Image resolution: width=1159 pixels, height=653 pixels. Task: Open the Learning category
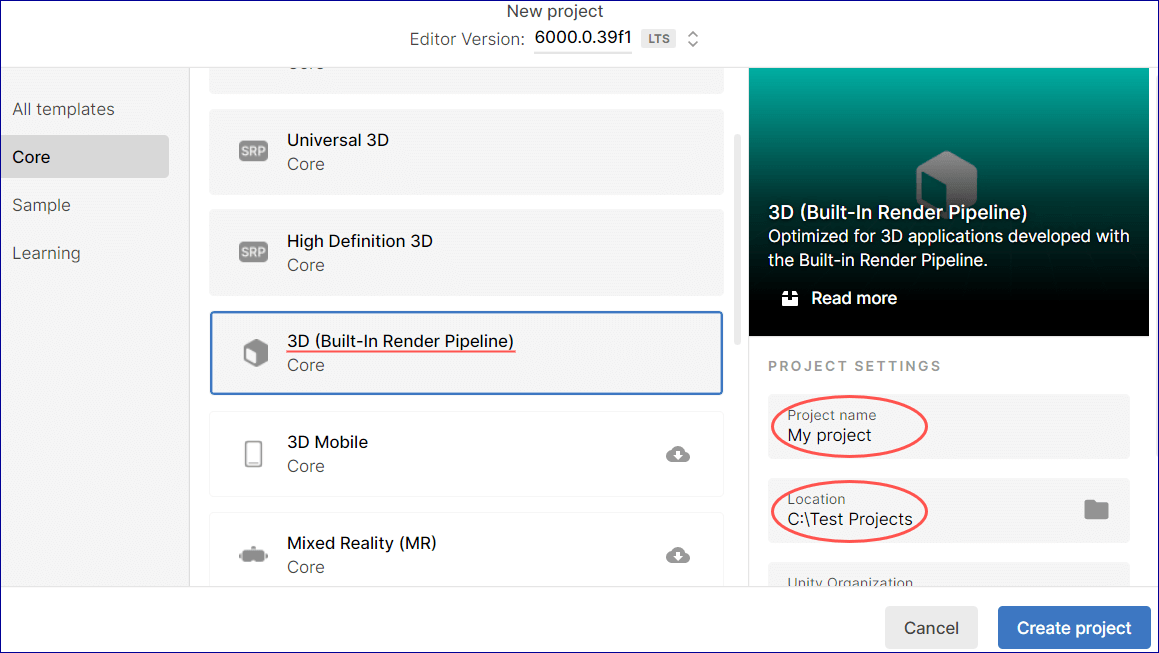tap(46, 253)
